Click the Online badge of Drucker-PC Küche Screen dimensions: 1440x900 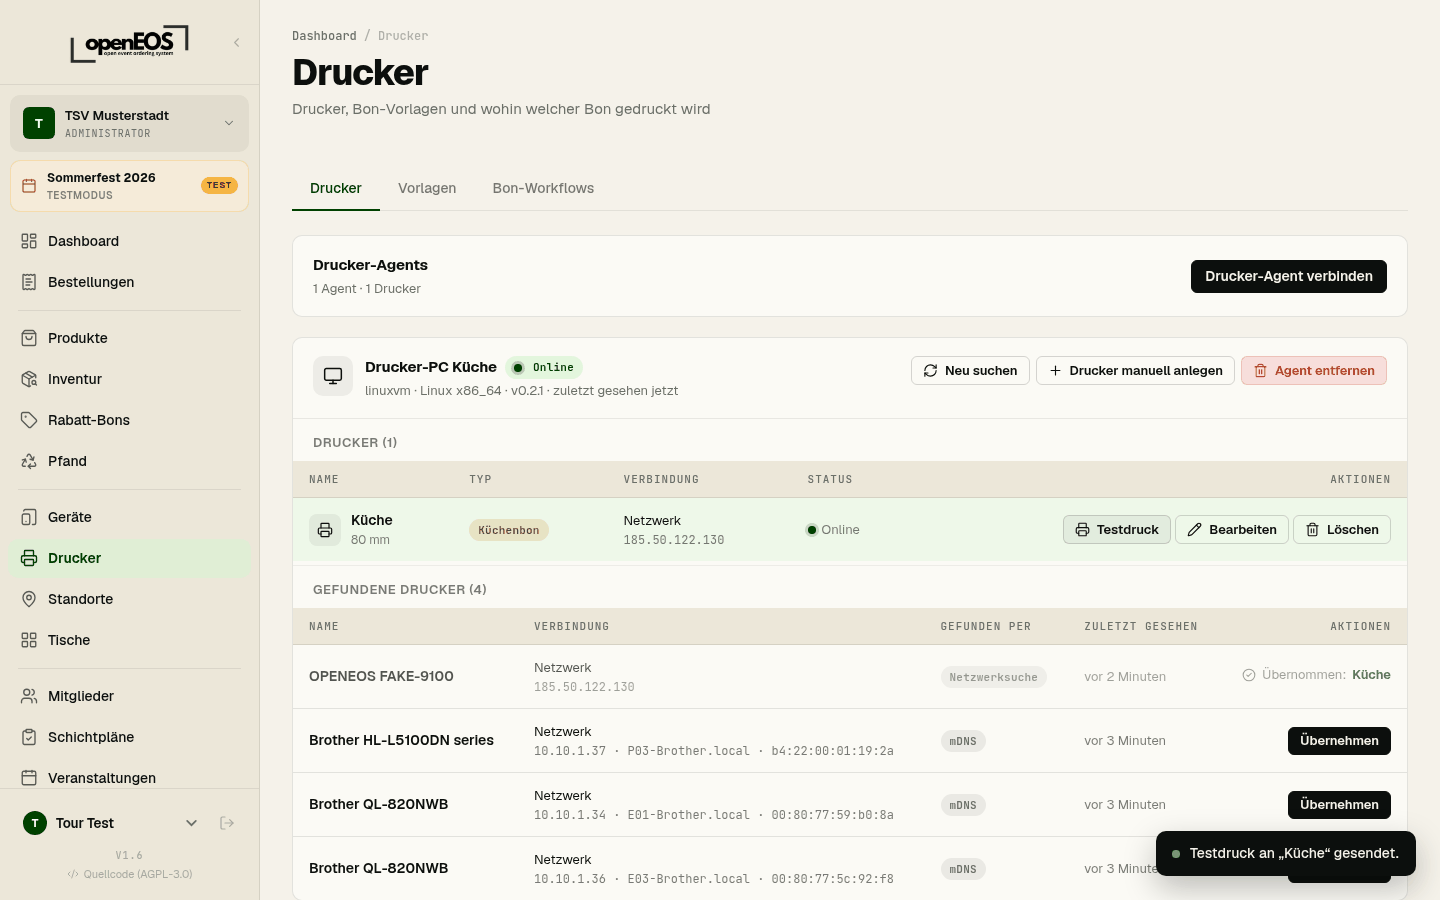(x=544, y=368)
